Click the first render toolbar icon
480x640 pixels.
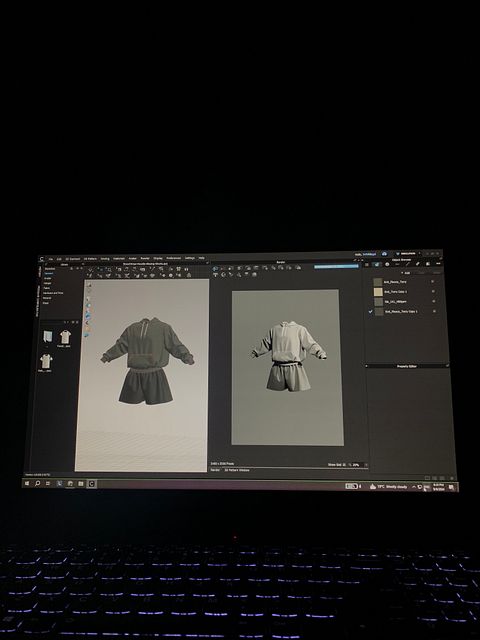pos(216,268)
